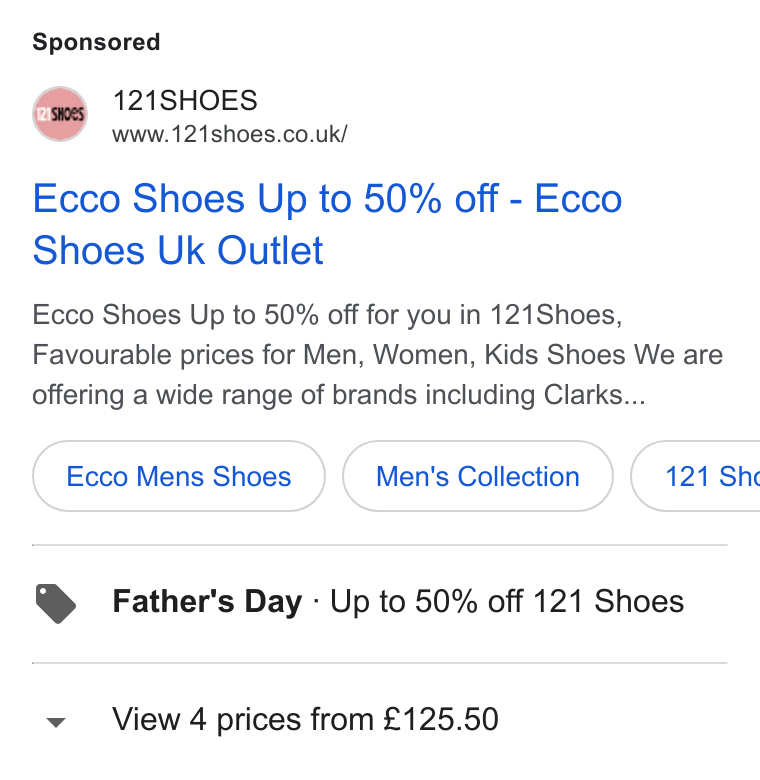
Task: Click the £125.50 starting price
Action: [x=440, y=719]
